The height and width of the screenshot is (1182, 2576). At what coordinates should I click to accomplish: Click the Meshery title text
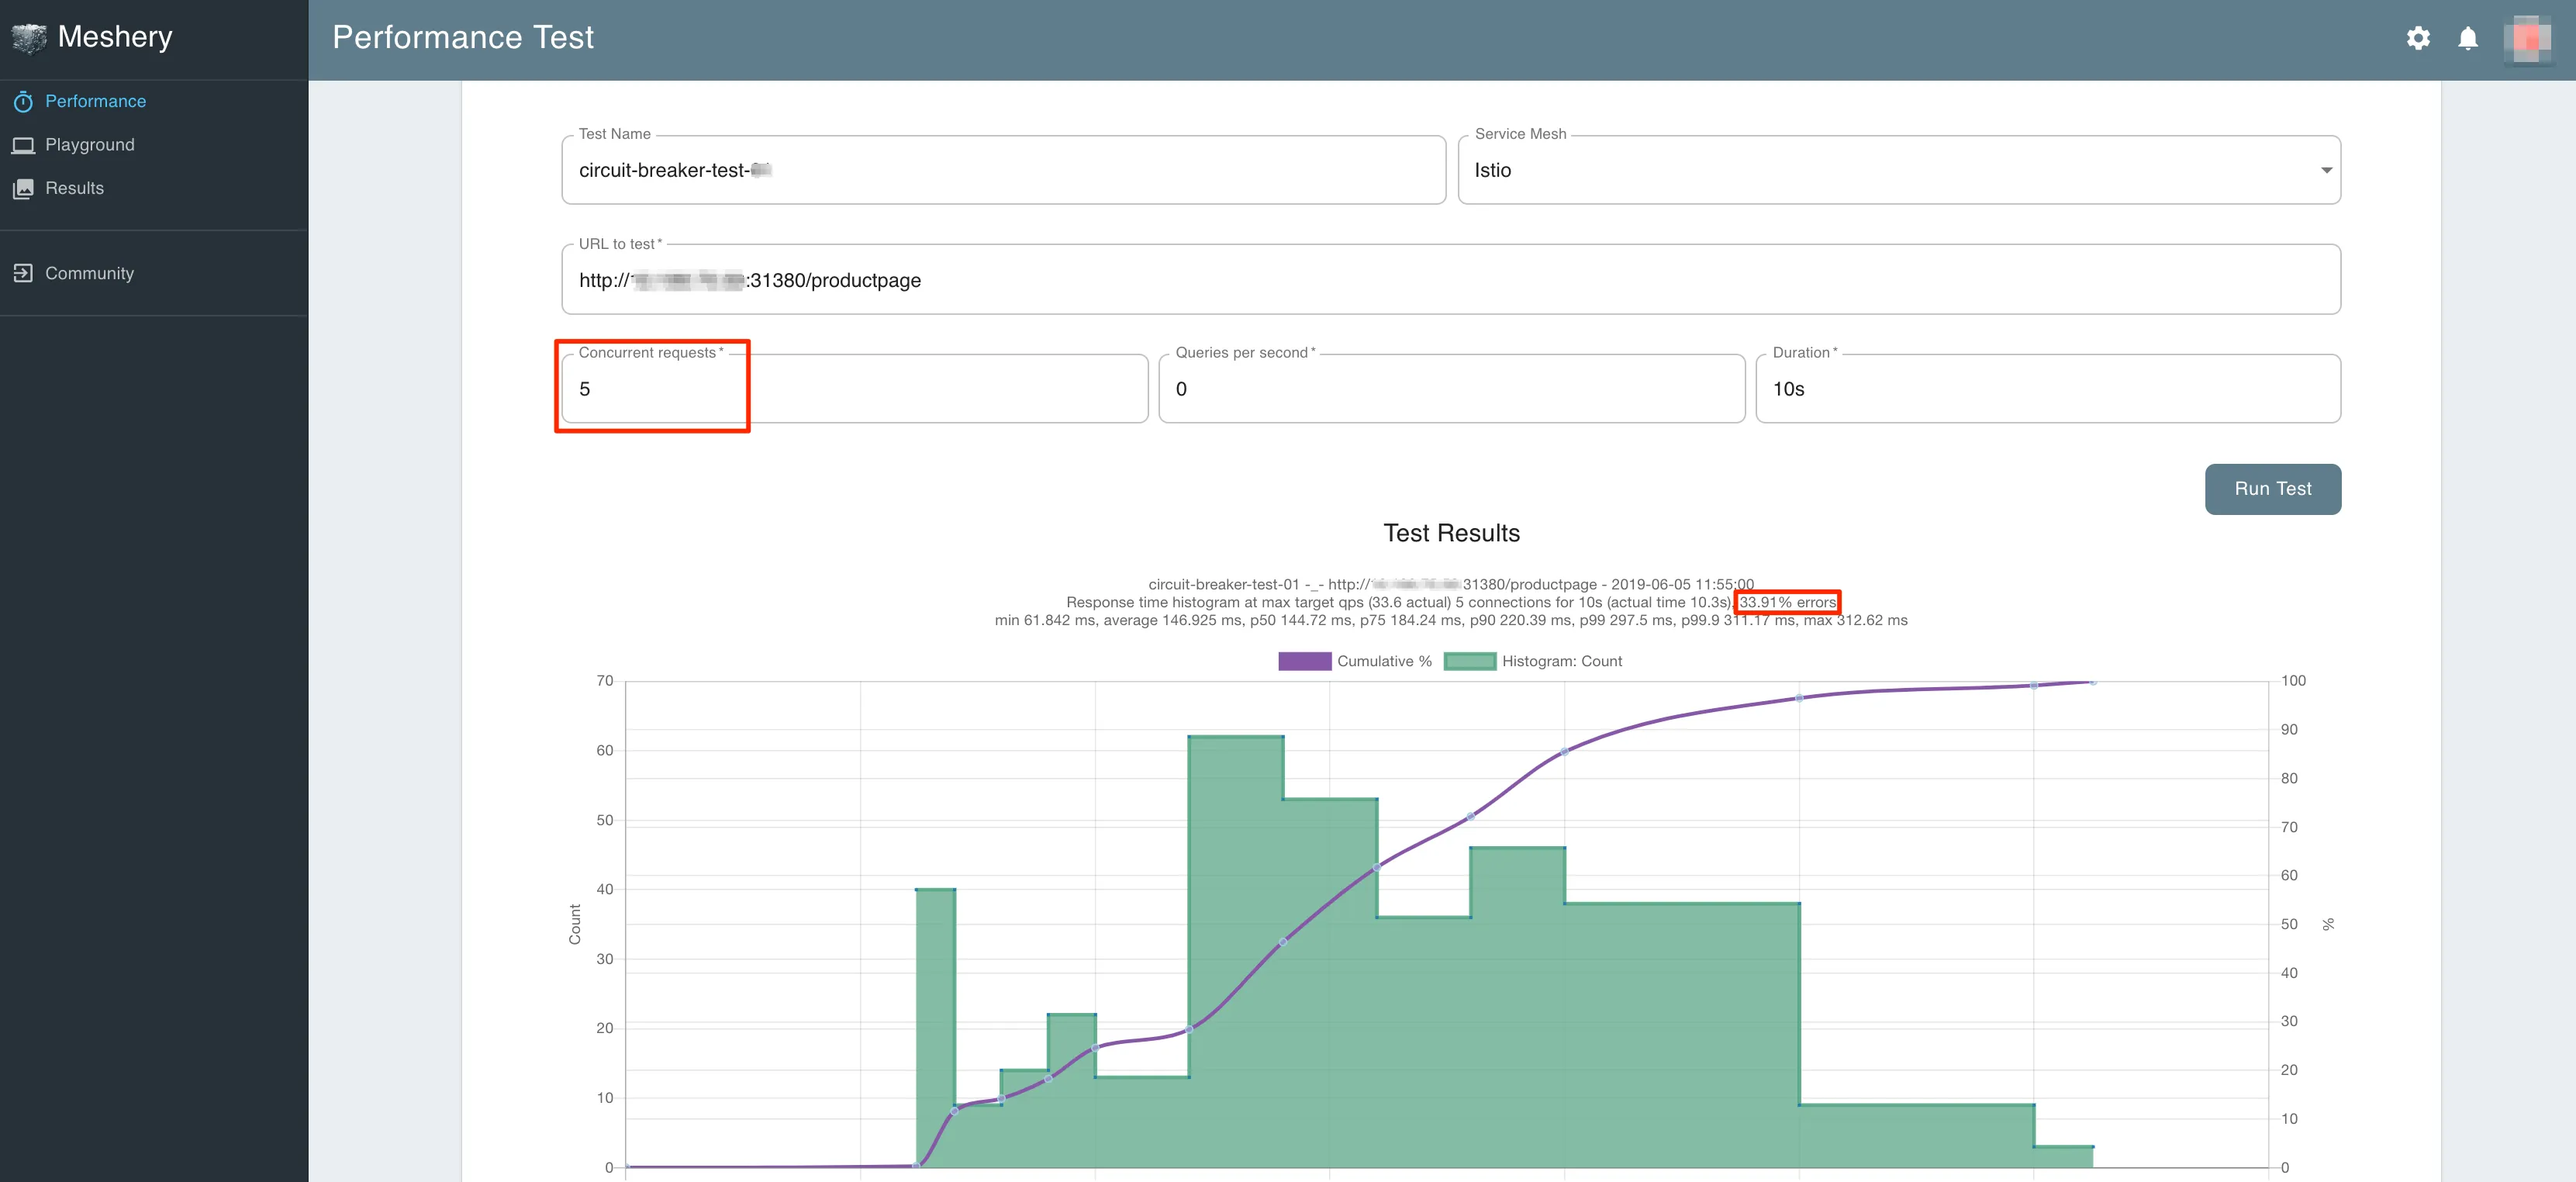click(115, 37)
